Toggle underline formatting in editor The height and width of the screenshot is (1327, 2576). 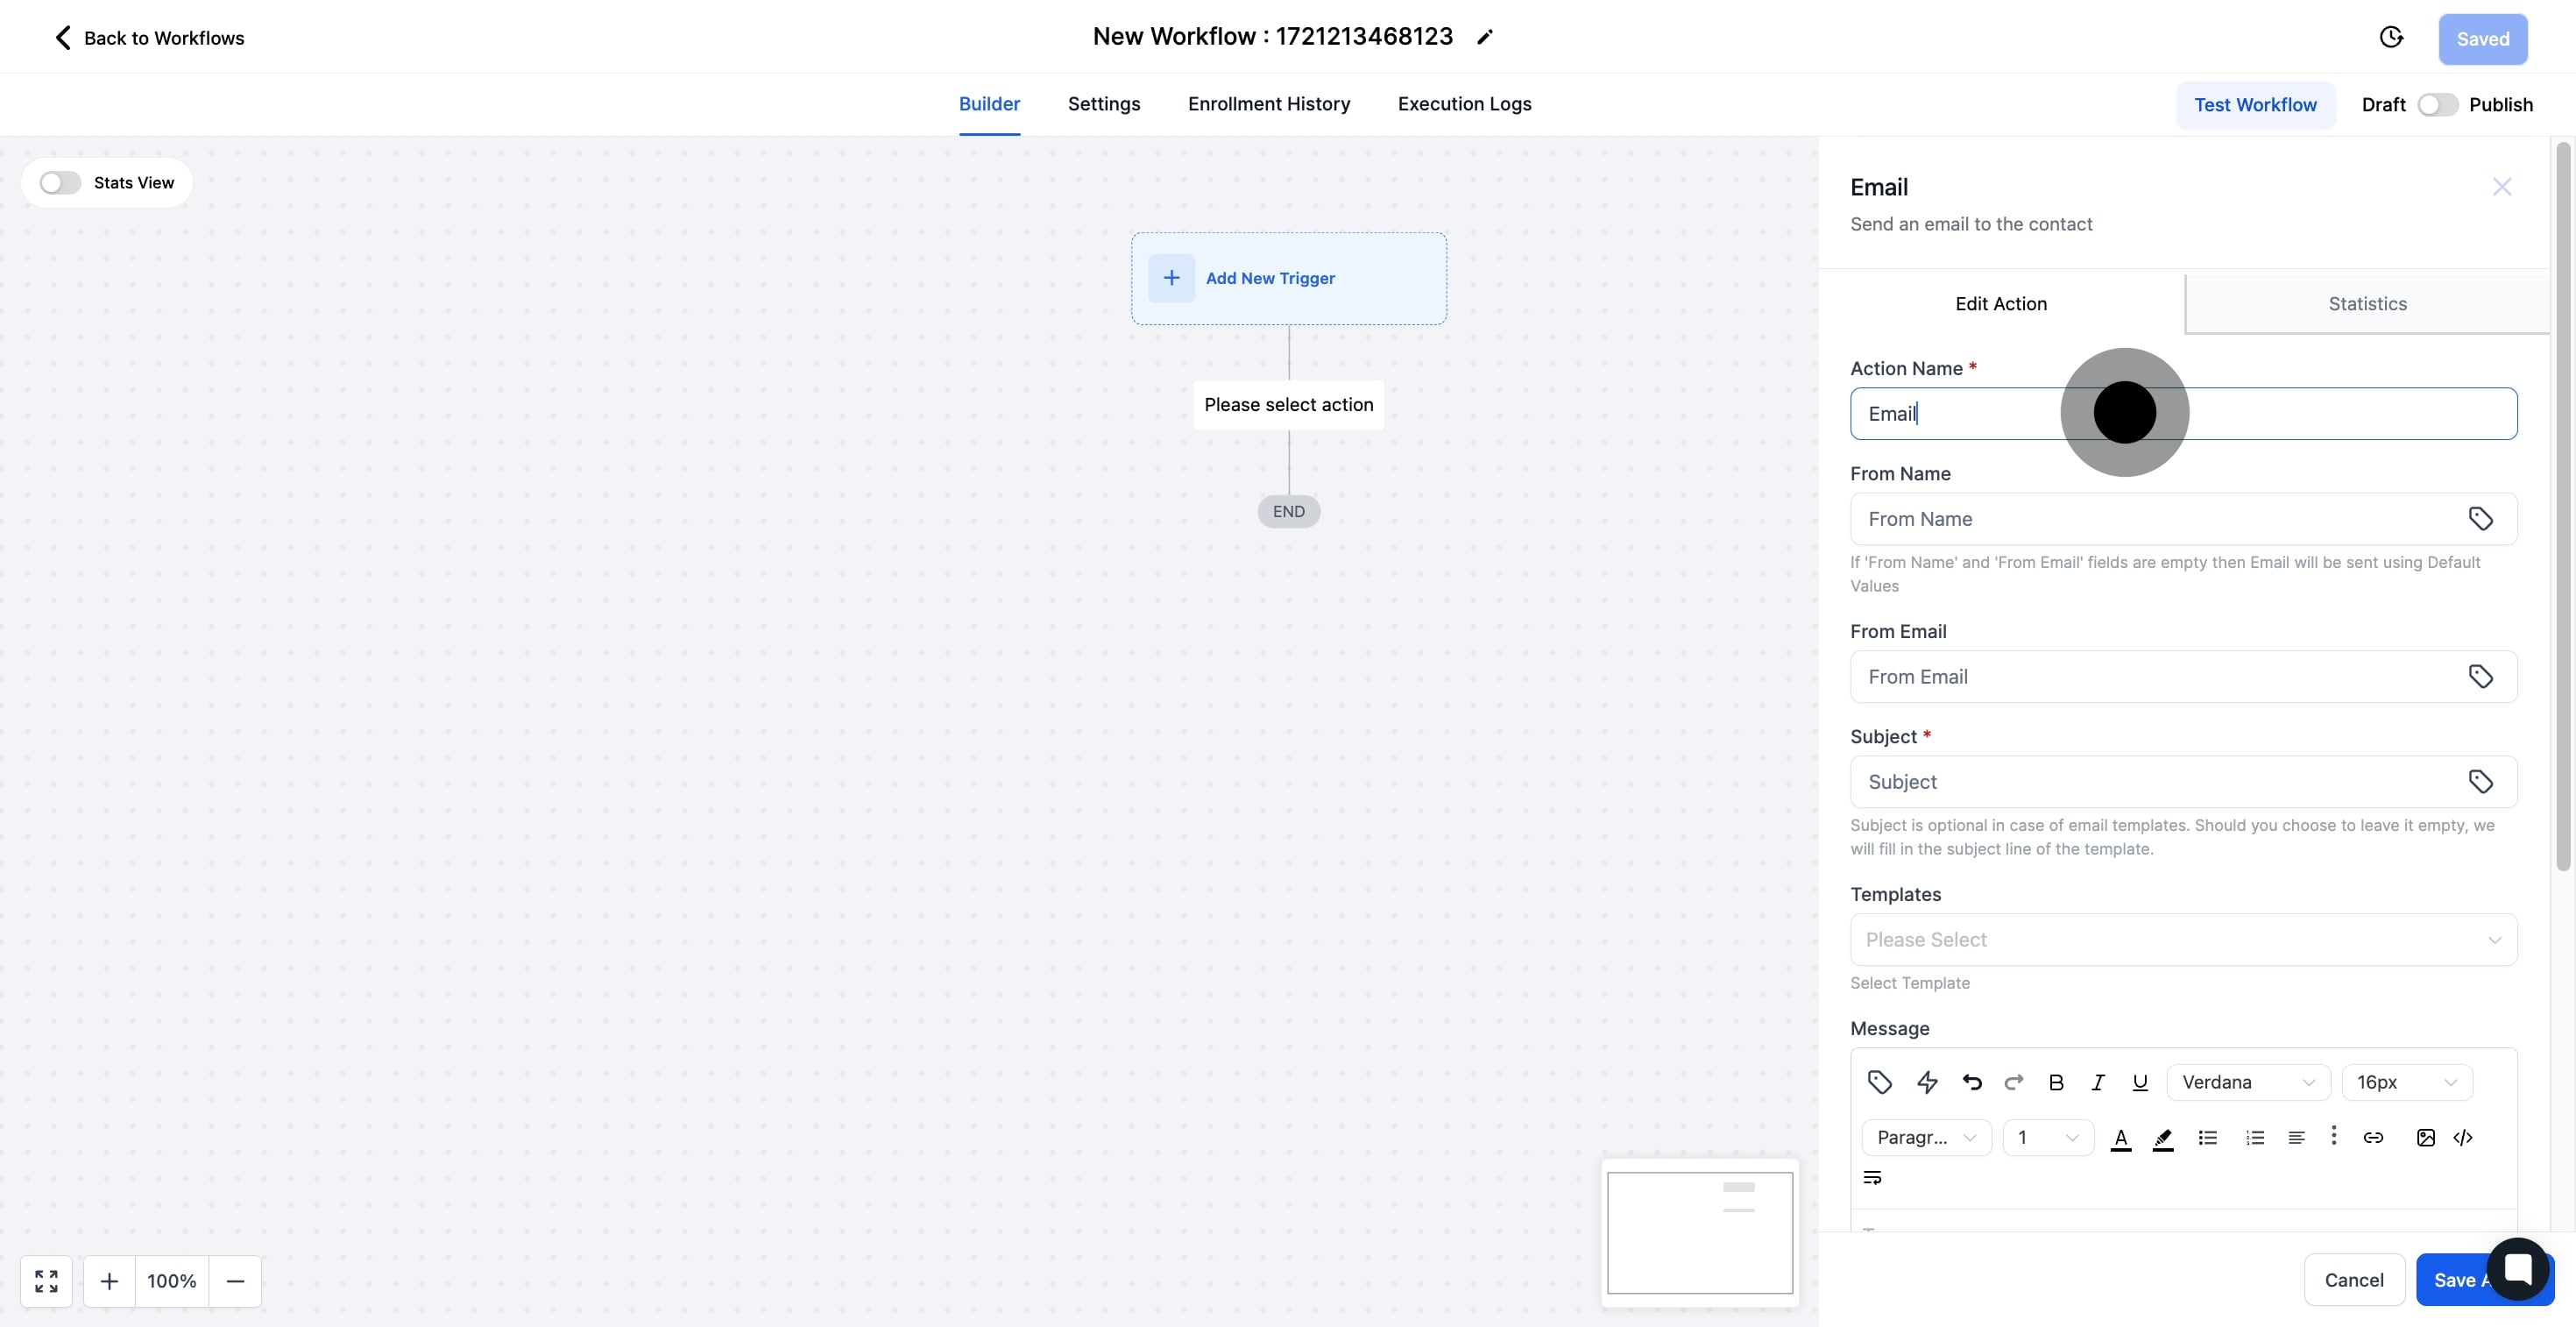2140,1082
